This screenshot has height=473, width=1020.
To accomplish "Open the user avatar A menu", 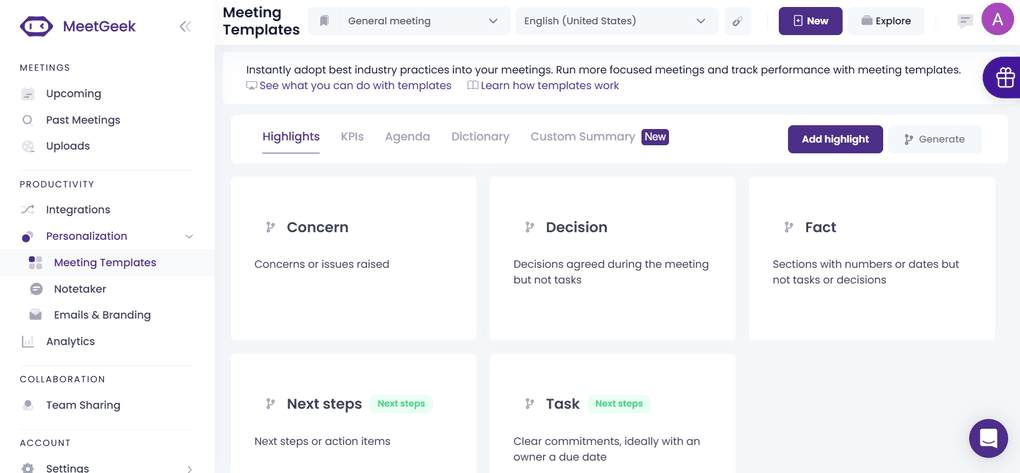I will click(x=998, y=19).
